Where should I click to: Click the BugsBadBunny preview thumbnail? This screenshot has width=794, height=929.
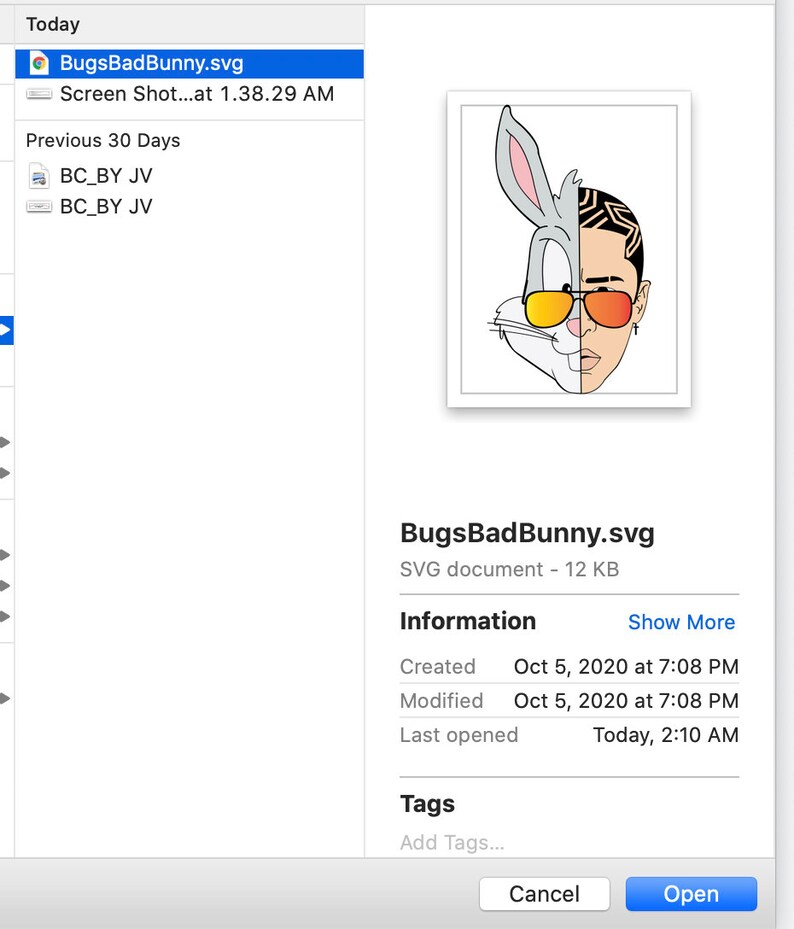(569, 249)
